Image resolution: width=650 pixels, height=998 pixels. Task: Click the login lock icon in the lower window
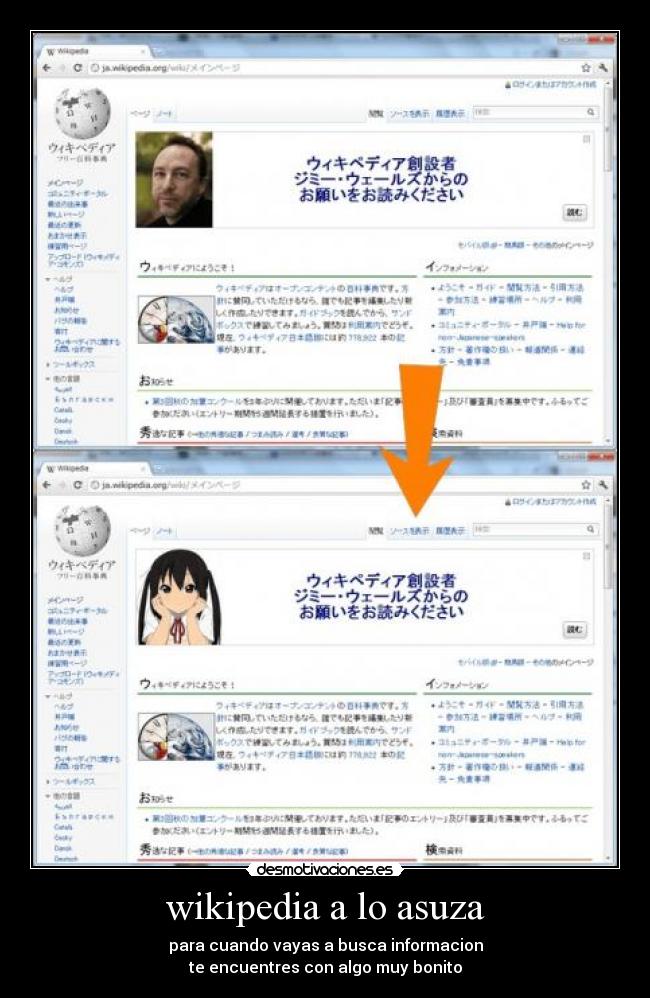coord(508,502)
